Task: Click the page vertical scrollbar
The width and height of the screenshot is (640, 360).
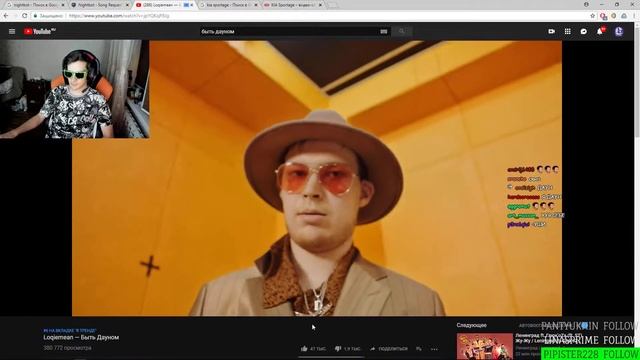Action: 637,82
